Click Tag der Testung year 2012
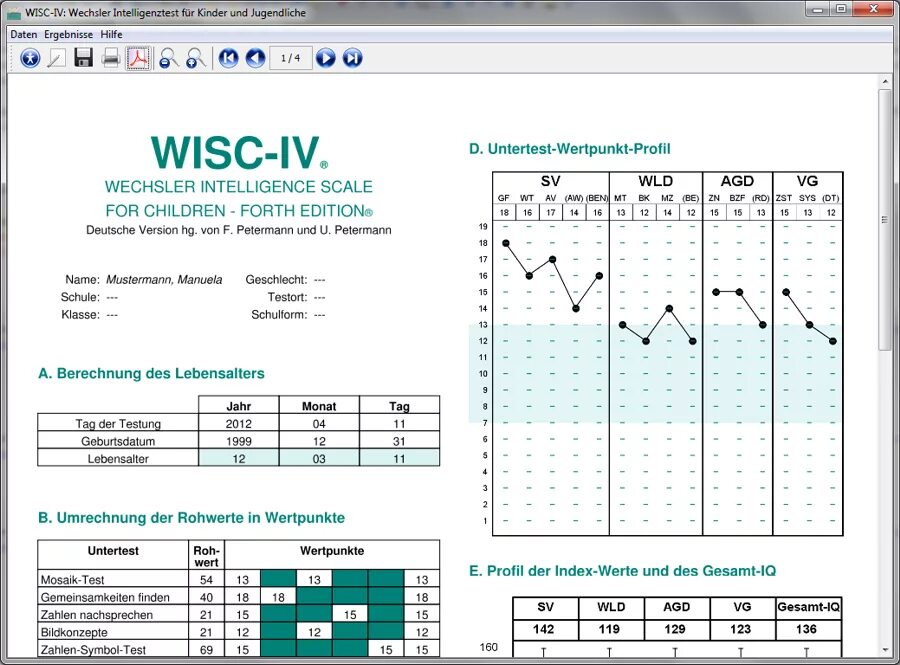 [x=239, y=424]
